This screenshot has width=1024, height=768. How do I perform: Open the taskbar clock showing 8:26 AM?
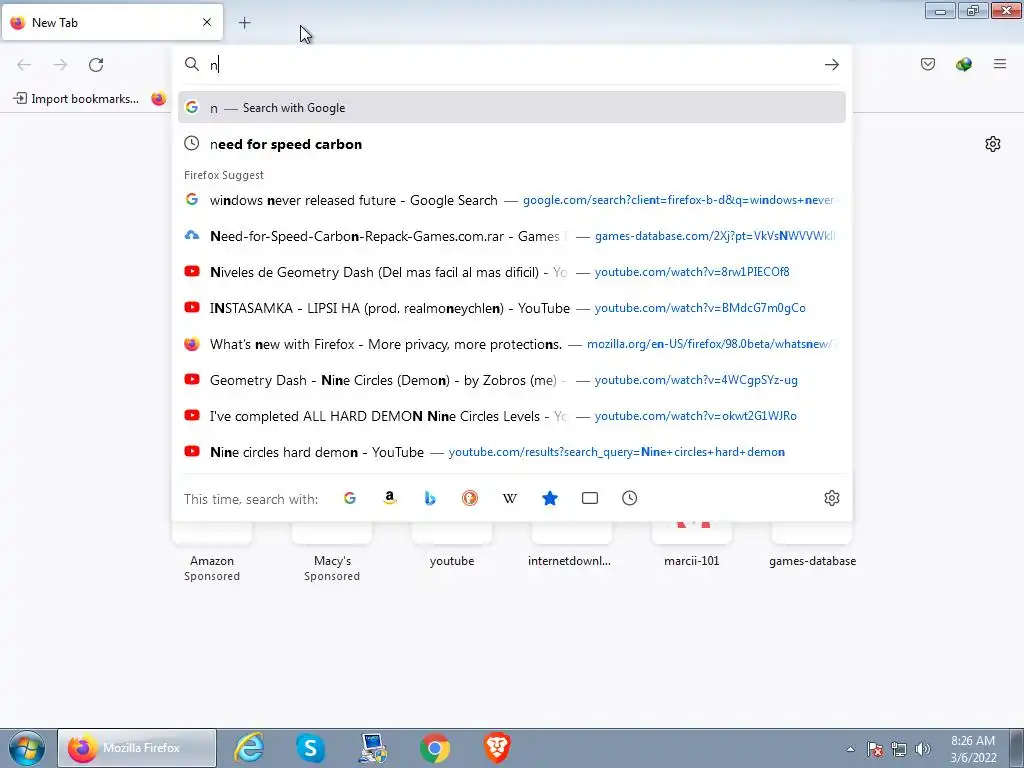973,749
